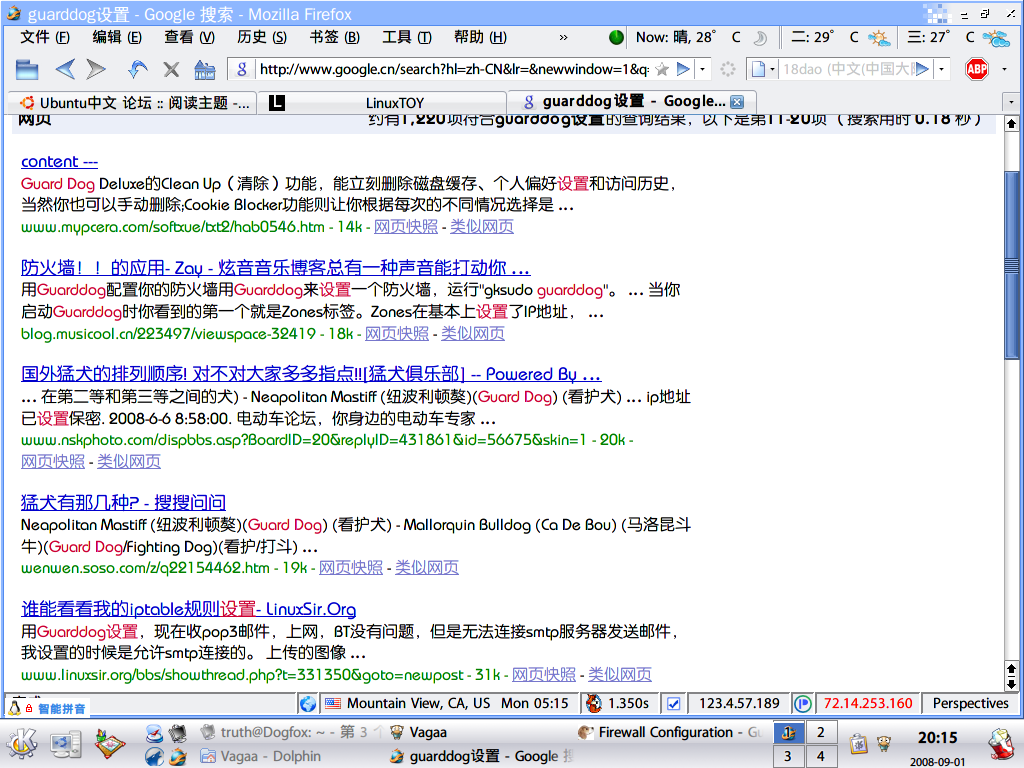1024x768 pixels.
Task: Open the 书签 (B) menu
Action: click(x=334, y=37)
